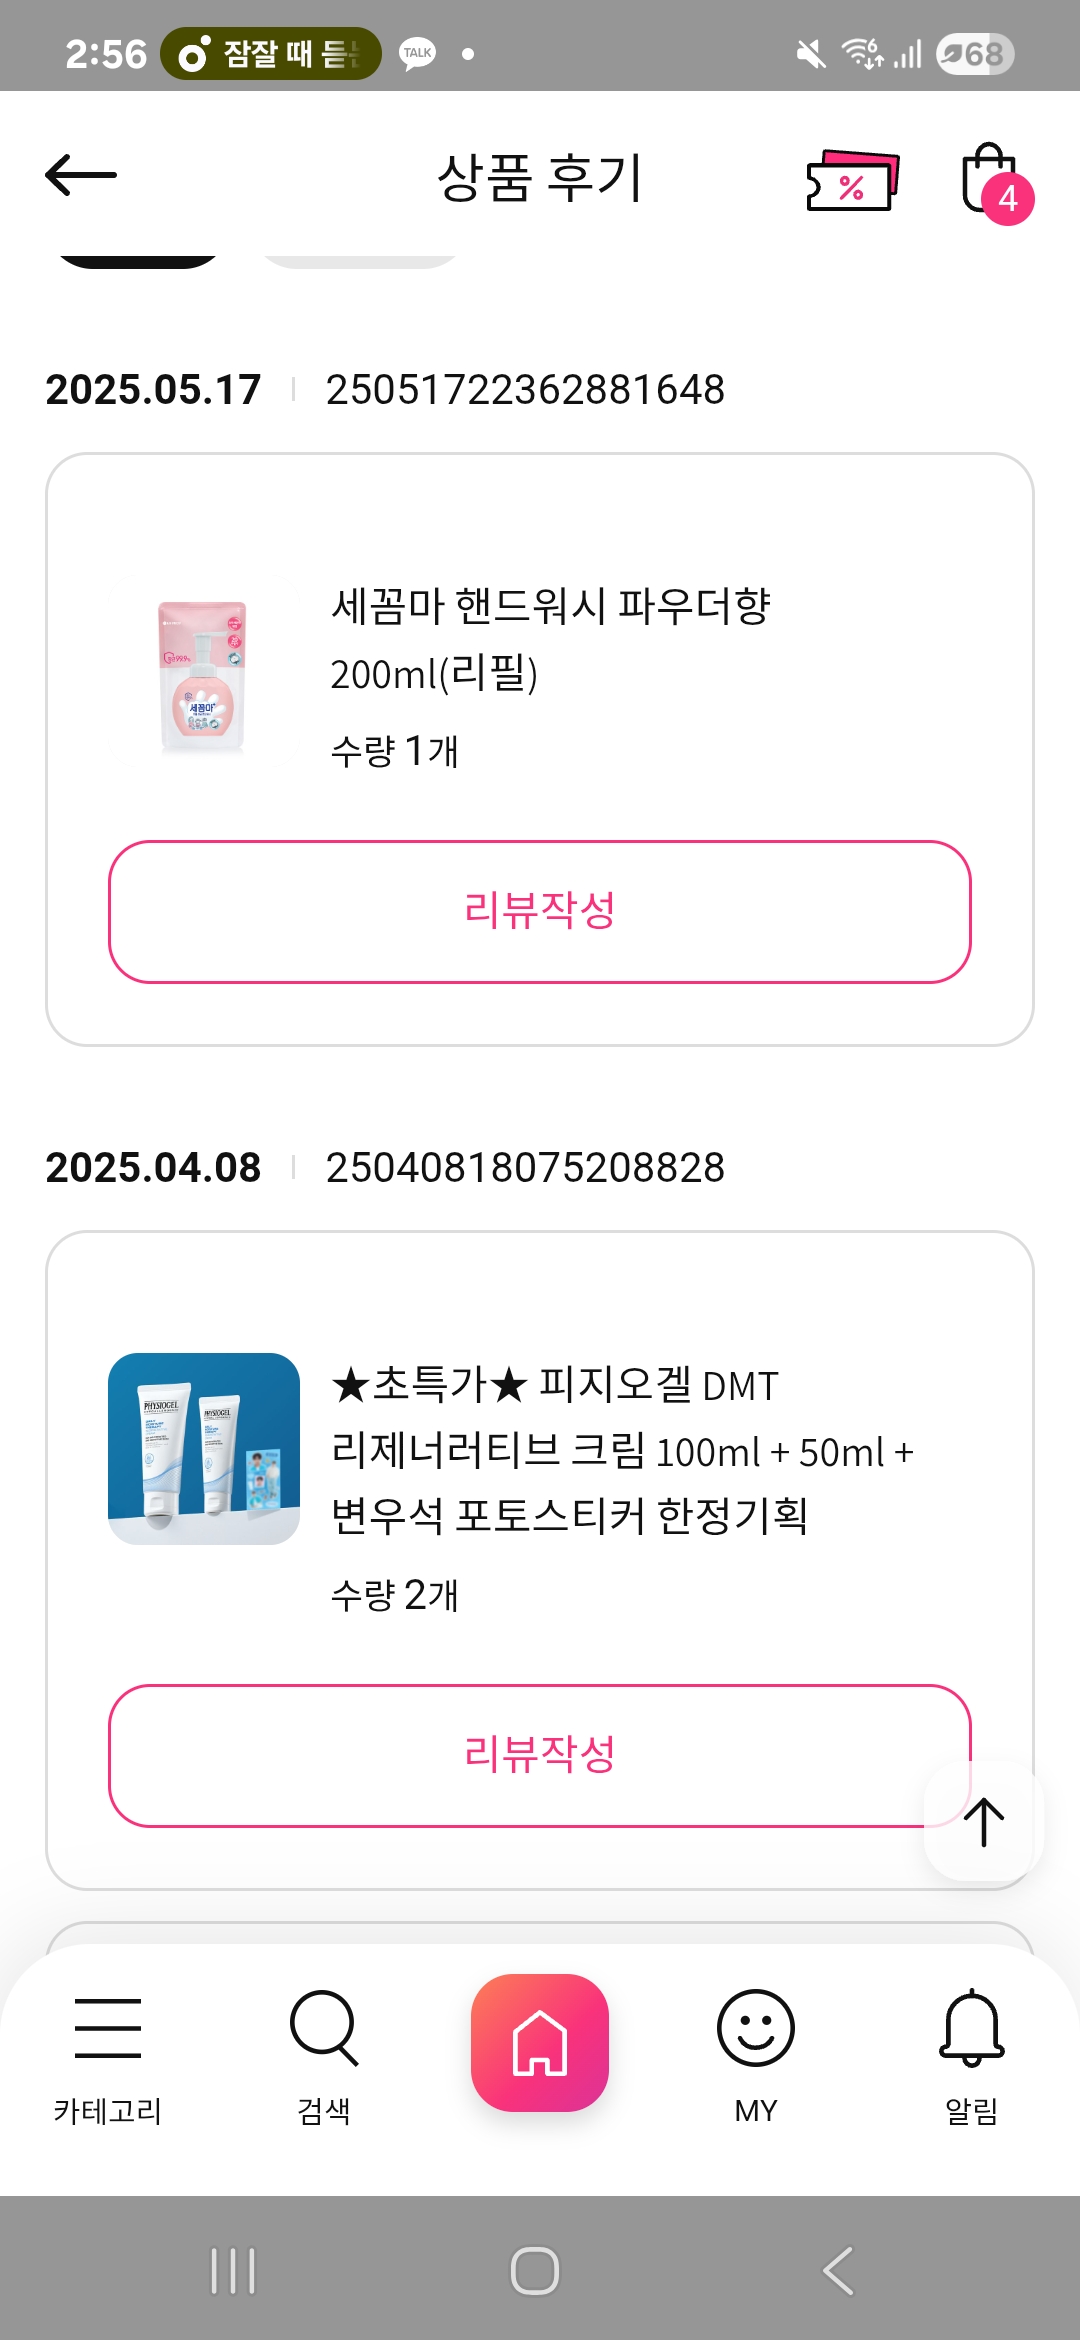Open the coupon ticket icon

pyautogui.click(x=852, y=180)
